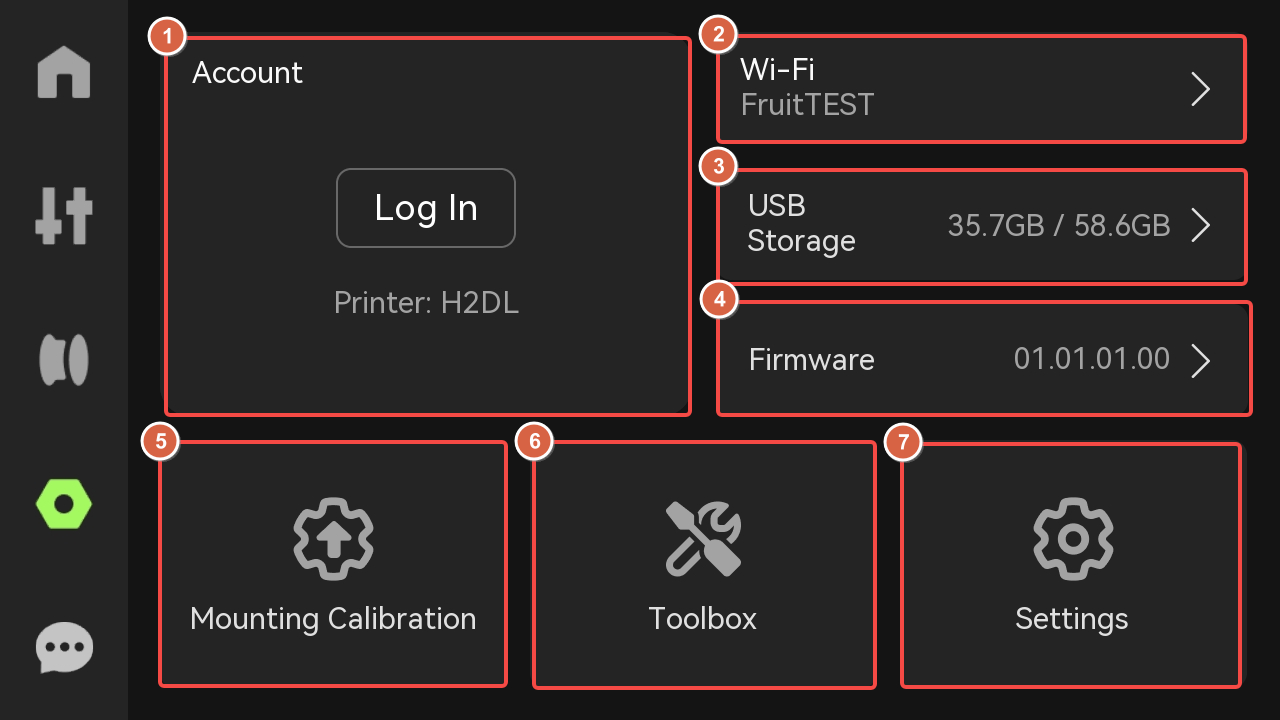Screen dimensions: 1280x720
Task: Click the Log In button
Action: (426, 208)
